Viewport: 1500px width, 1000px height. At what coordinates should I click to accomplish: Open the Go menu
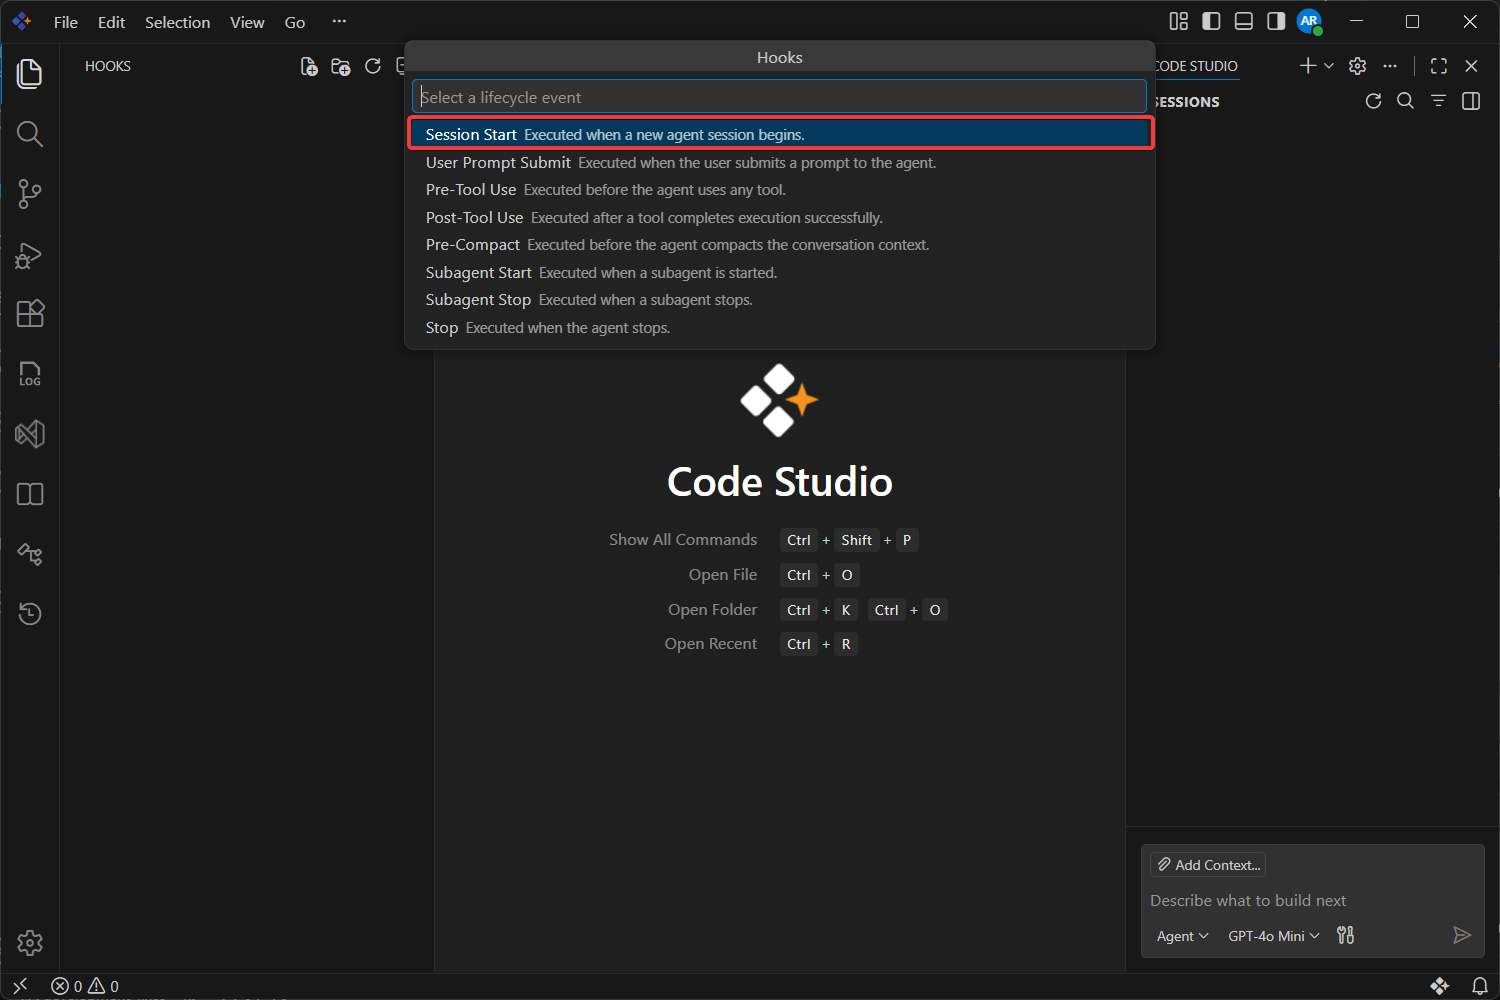pyautogui.click(x=294, y=21)
